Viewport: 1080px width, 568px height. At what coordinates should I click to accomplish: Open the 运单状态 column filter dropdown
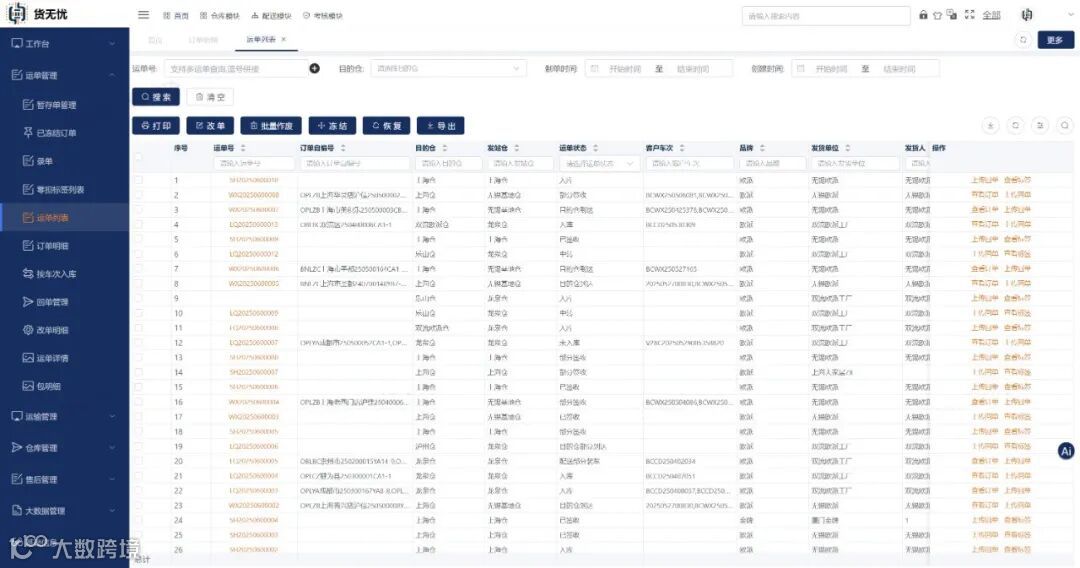coord(599,163)
